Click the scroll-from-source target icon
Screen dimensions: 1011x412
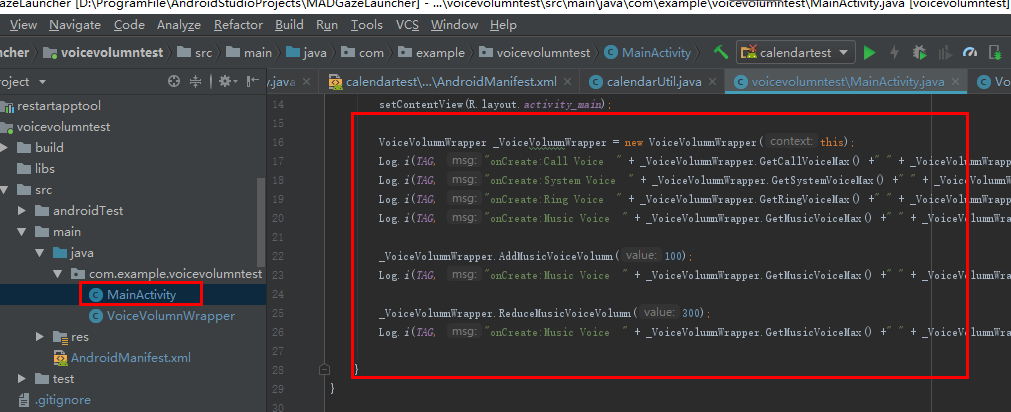click(x=173, y=81)
